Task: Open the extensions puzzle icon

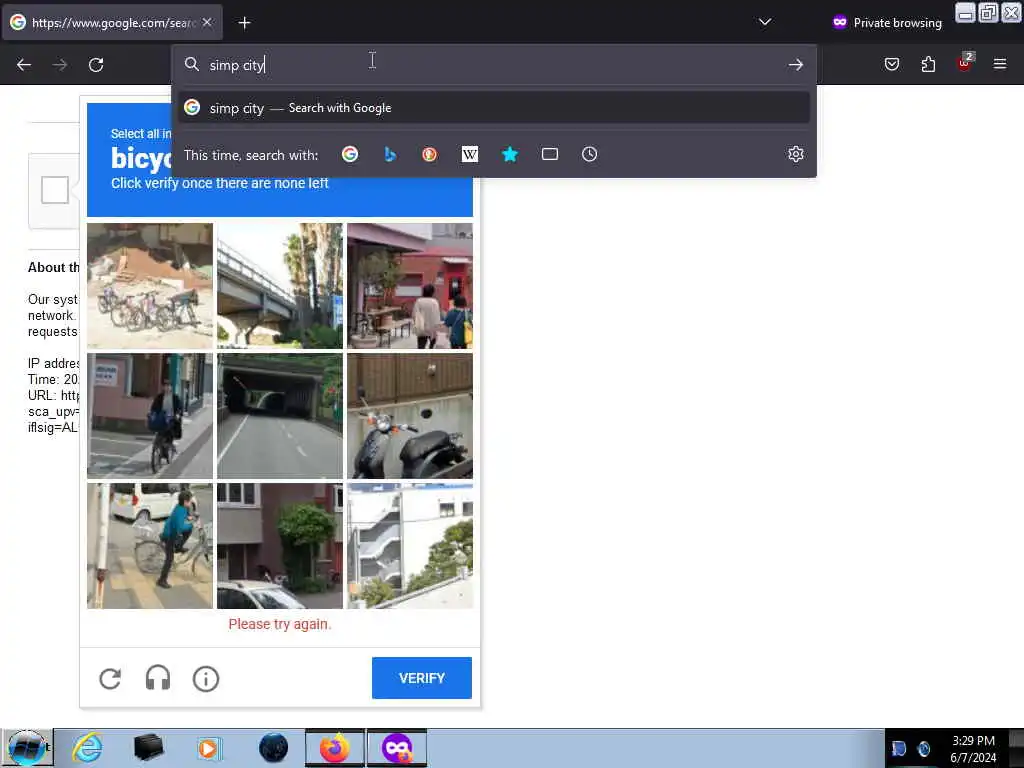Action: coord(928,64)
